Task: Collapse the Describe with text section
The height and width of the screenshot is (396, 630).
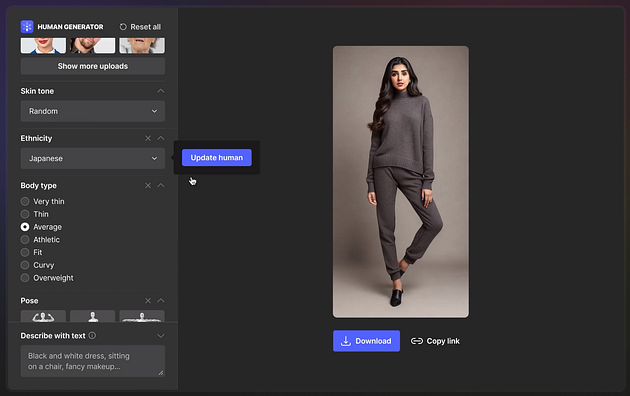Action: click(x=161, y=336)
